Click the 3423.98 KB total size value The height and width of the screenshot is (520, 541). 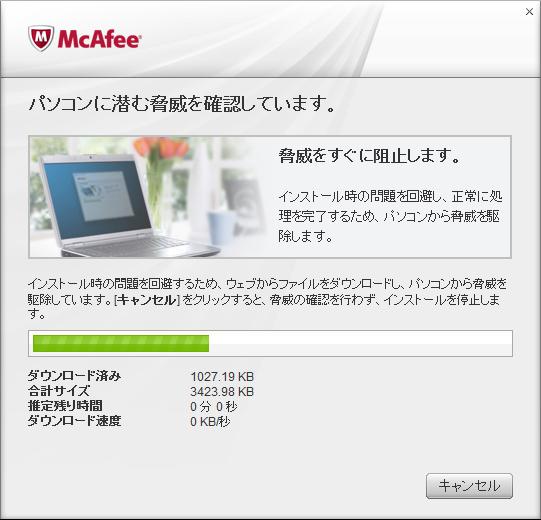[222, 392]
